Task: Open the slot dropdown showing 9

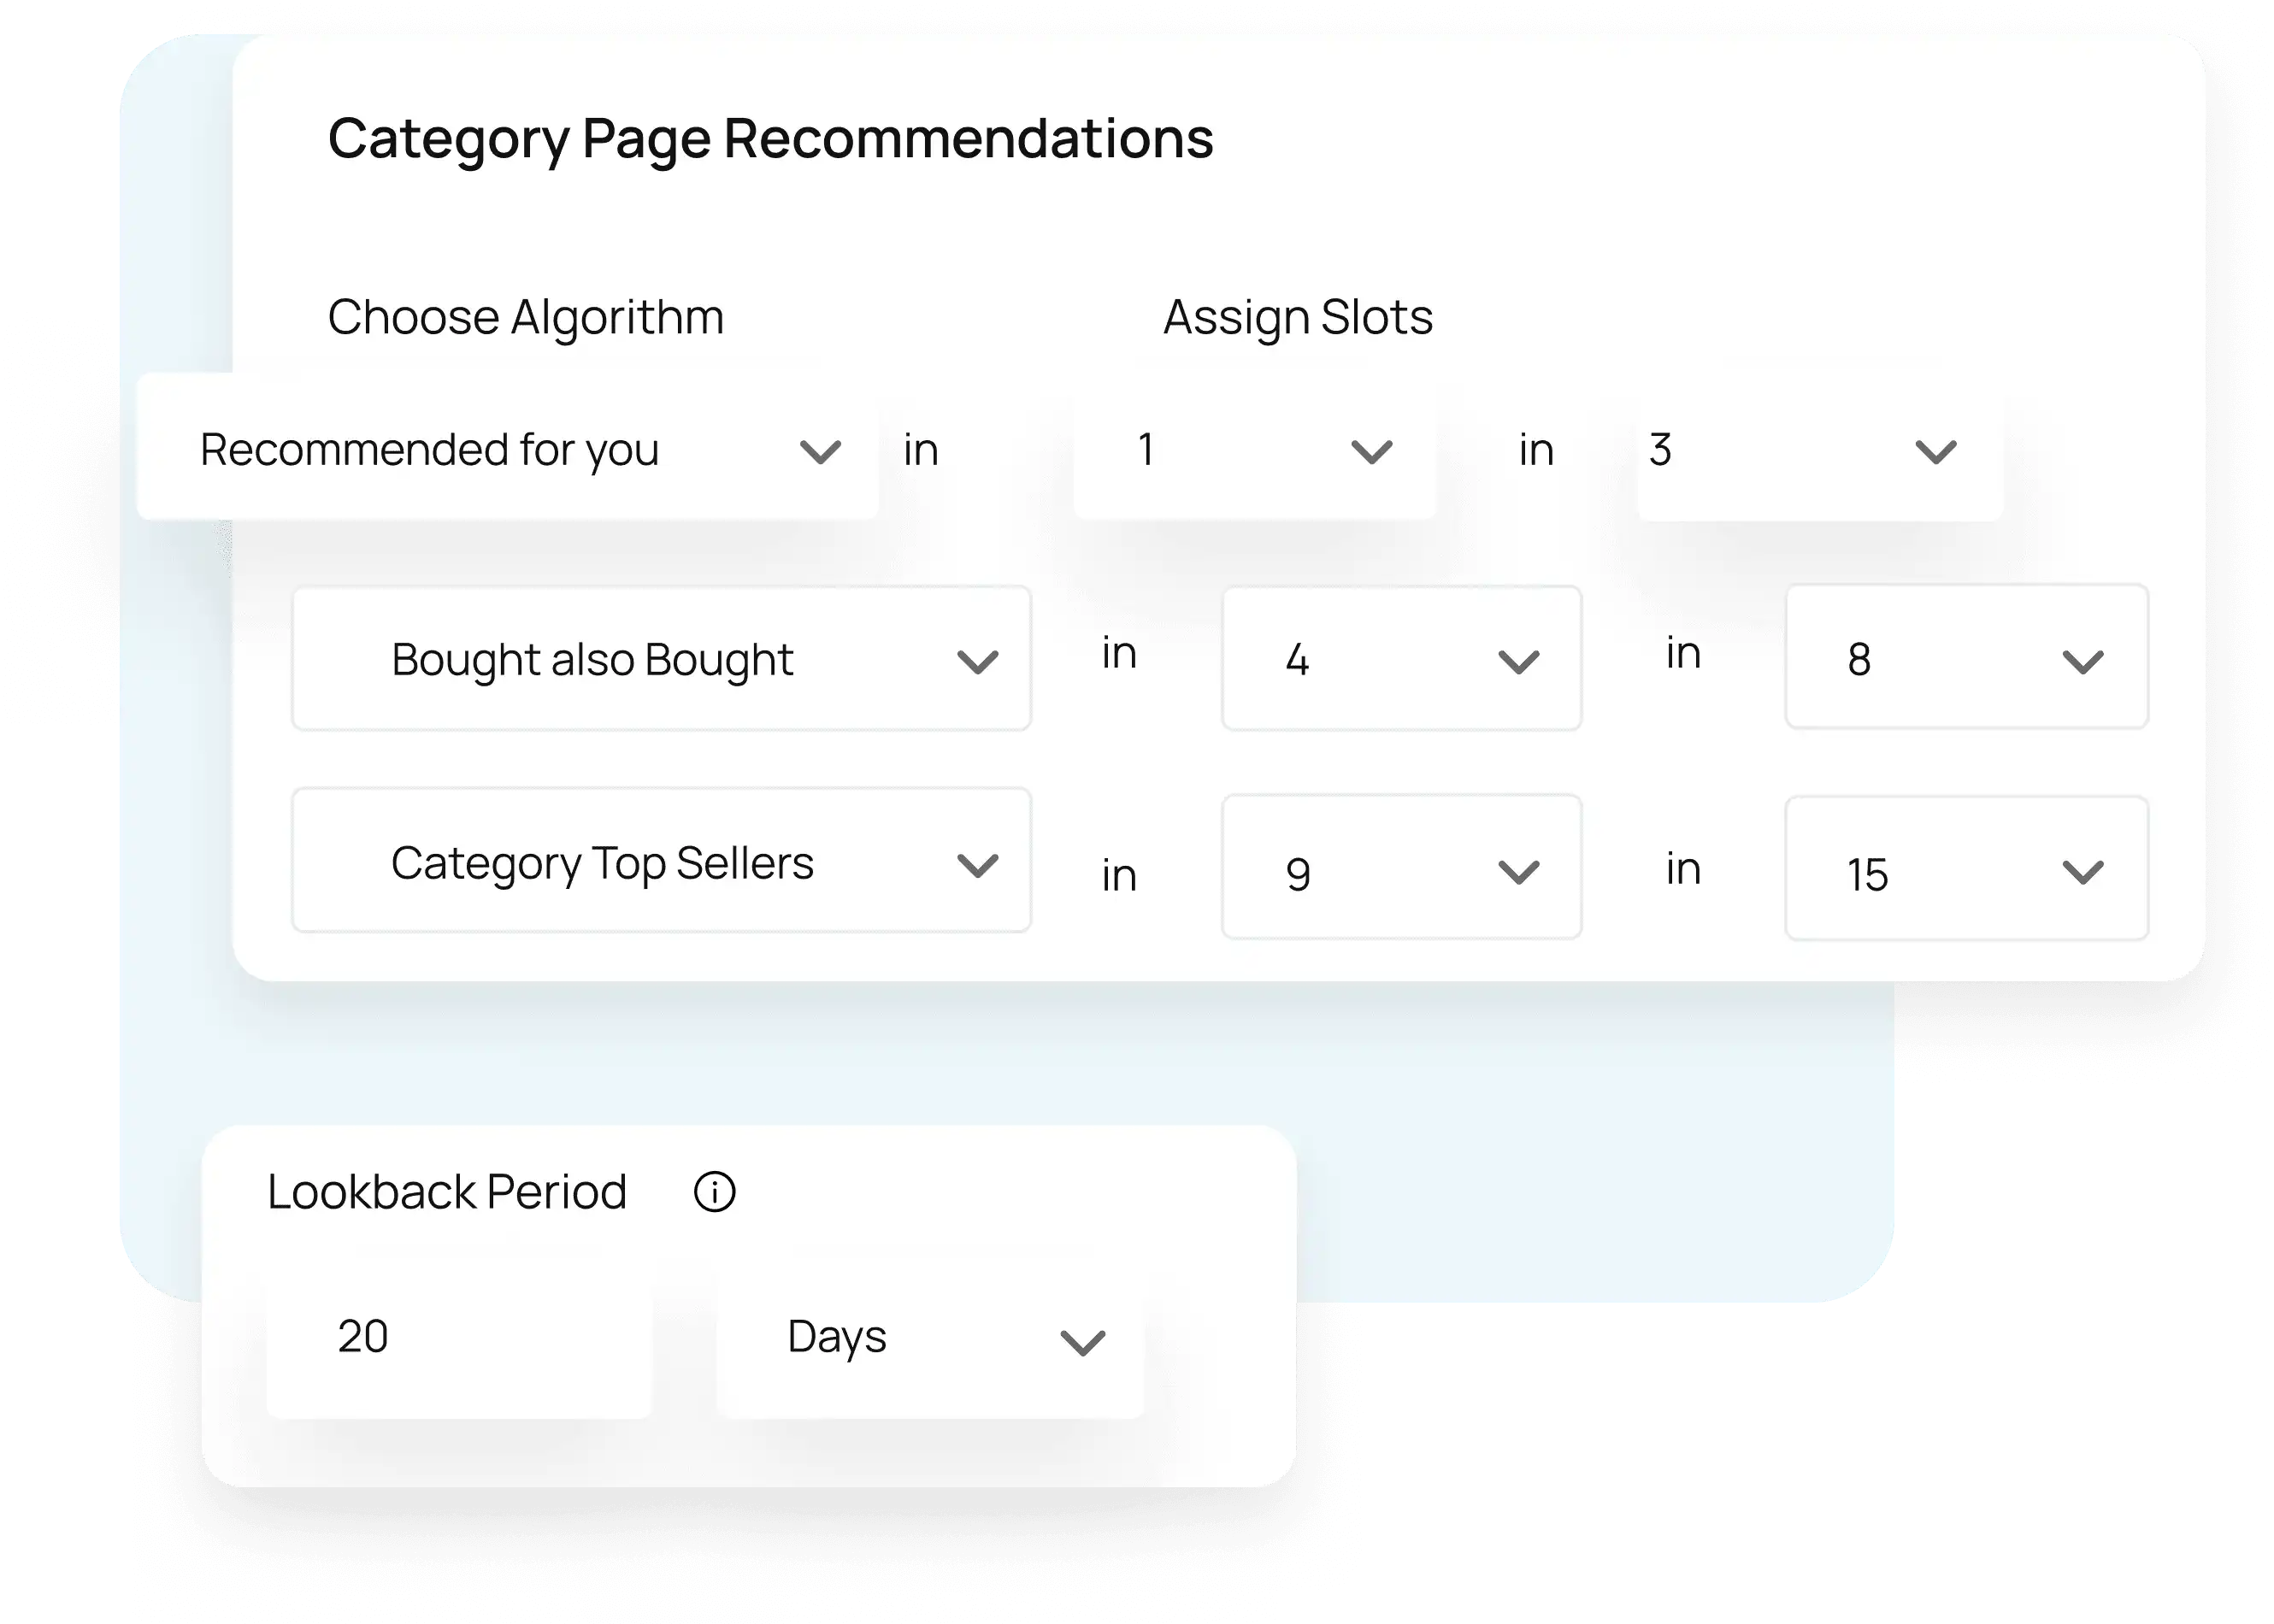Action: click(1401, 868)
